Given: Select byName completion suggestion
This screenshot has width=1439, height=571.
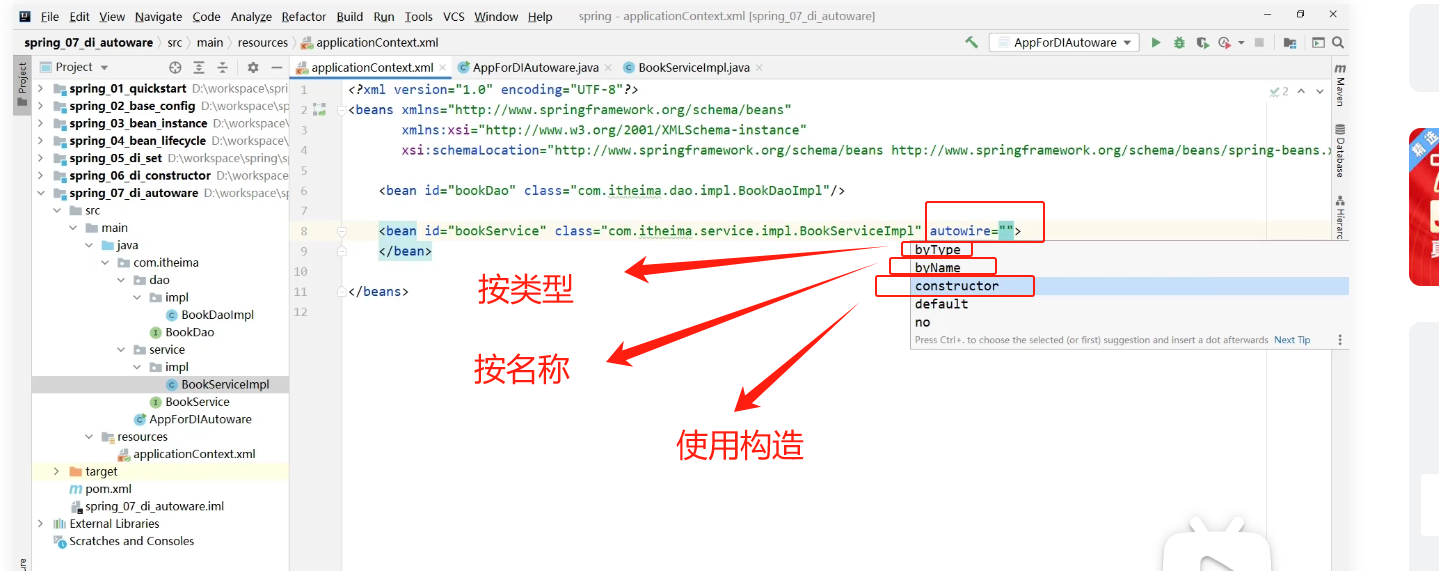Looking at the screenshot, I should [1127, 268].
